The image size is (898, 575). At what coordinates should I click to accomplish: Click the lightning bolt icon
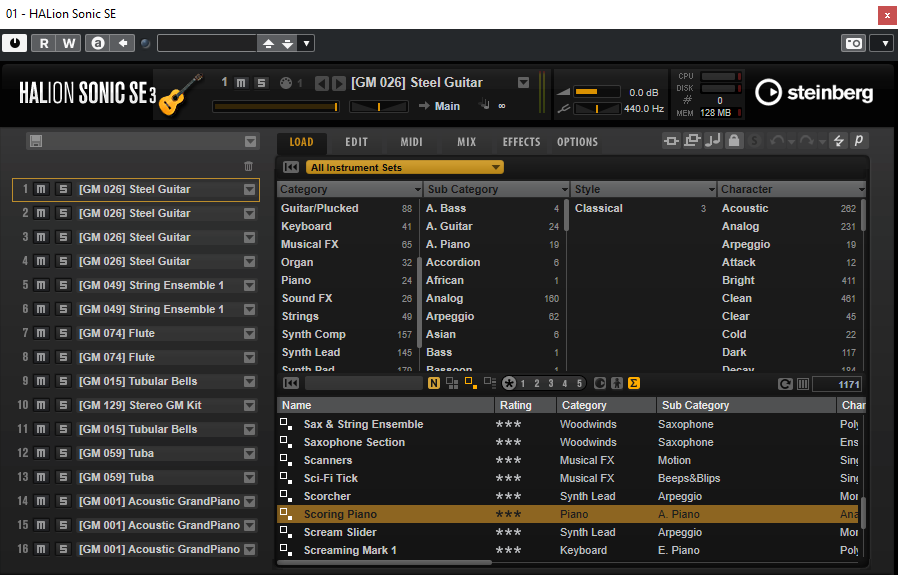[838, 140]
